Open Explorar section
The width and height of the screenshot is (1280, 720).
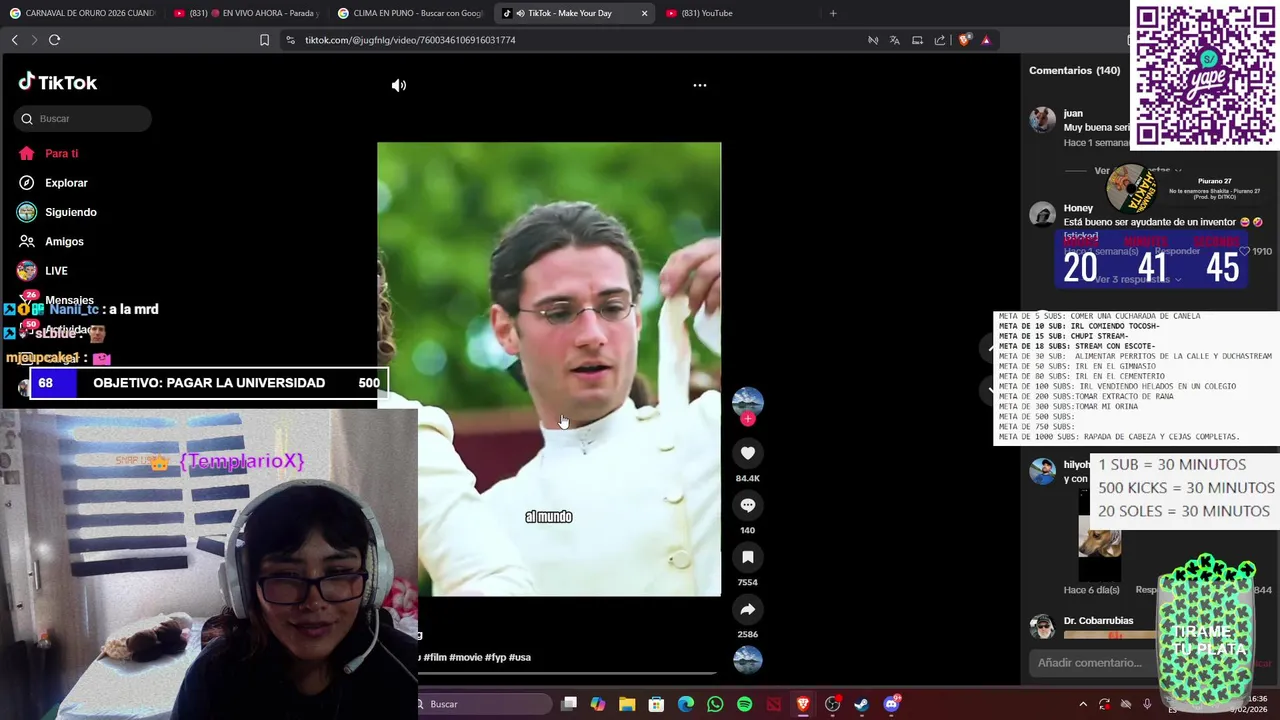[66, 183]
